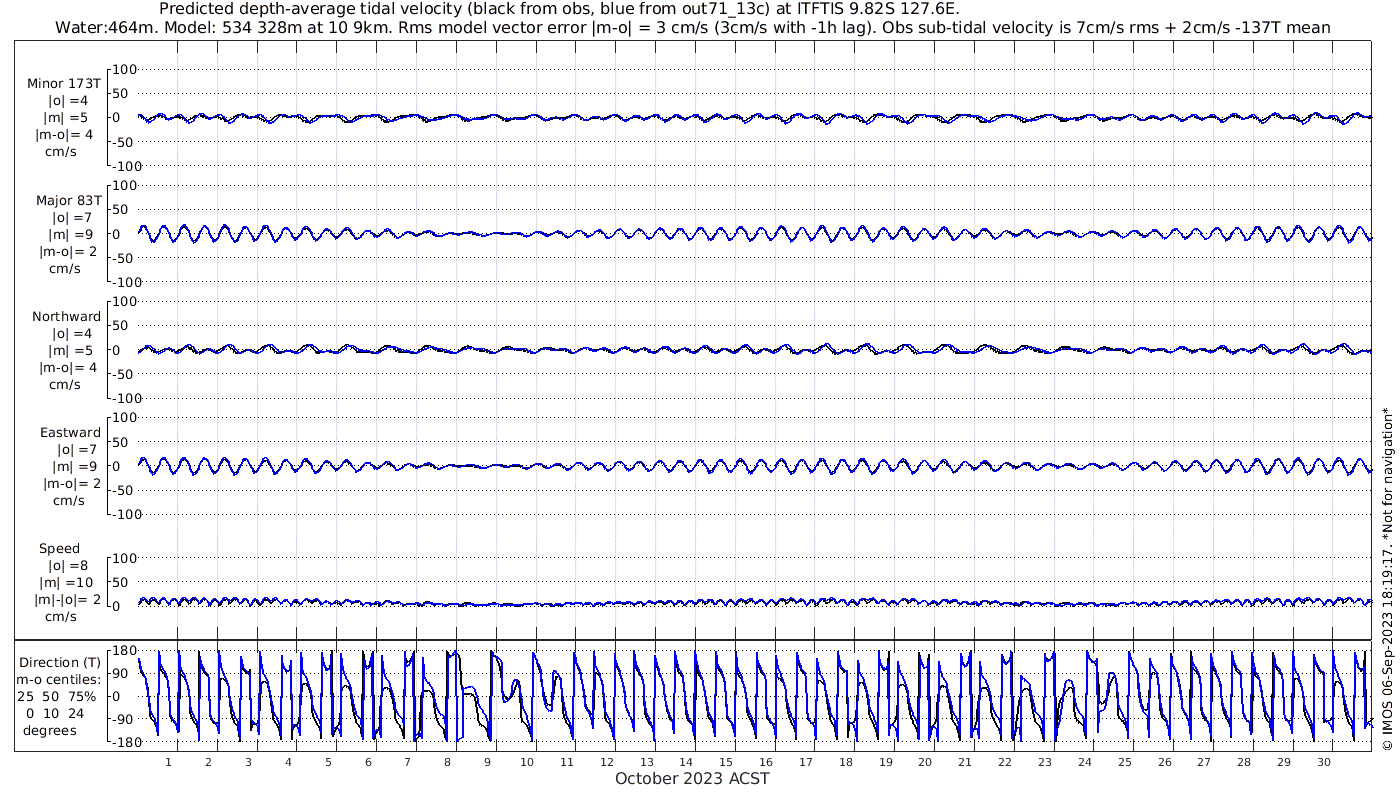Image resolution: width=1400 pixels, height=800 pixels.
Task: Click the 'm-o centiles:' label
Action: tap(59, 680)
